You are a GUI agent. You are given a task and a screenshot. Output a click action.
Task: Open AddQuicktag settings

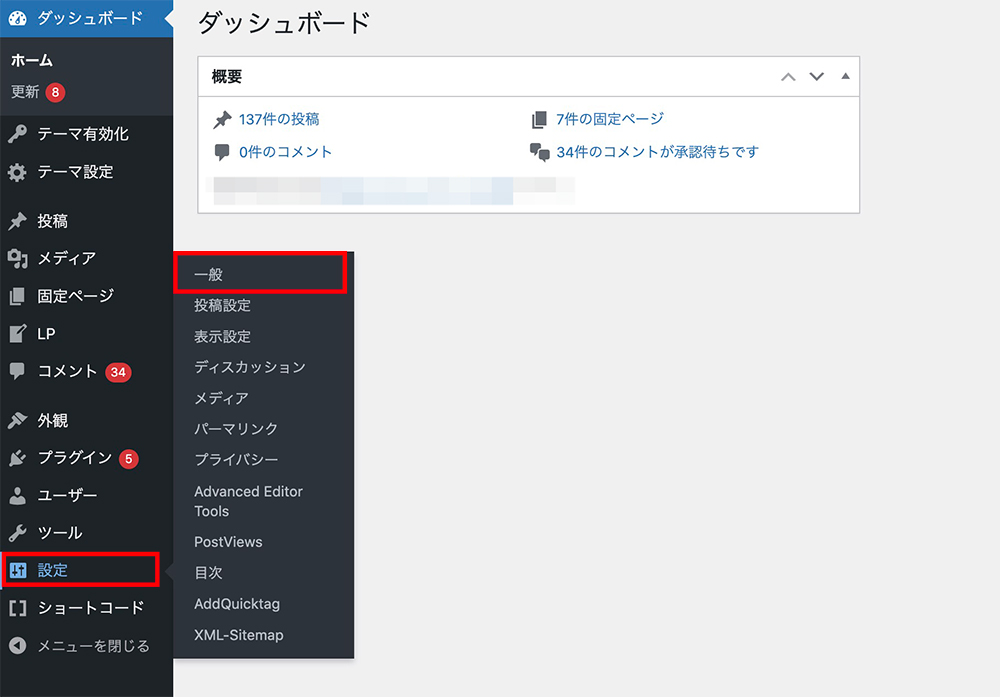[x=237, y=604]
